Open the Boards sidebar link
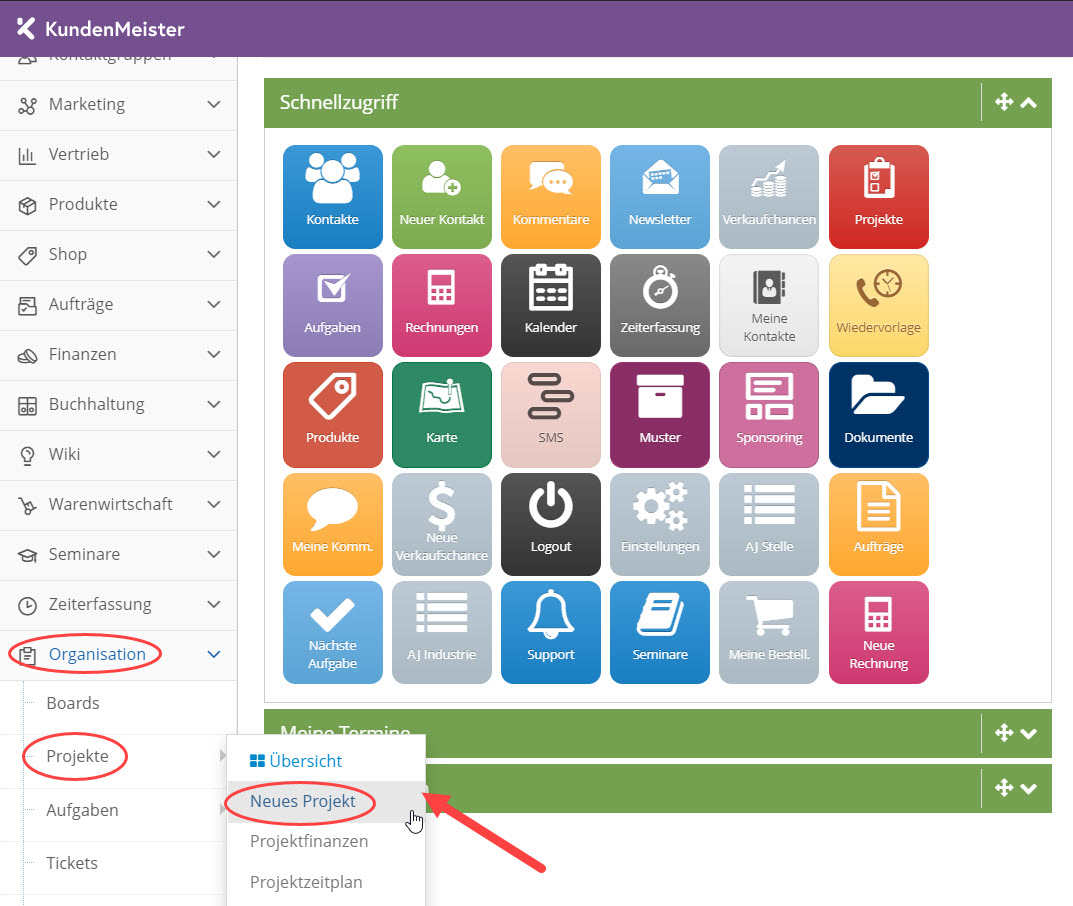This screenshot has width=1073, height=906. pyautogui.click(x=73, y=703)
